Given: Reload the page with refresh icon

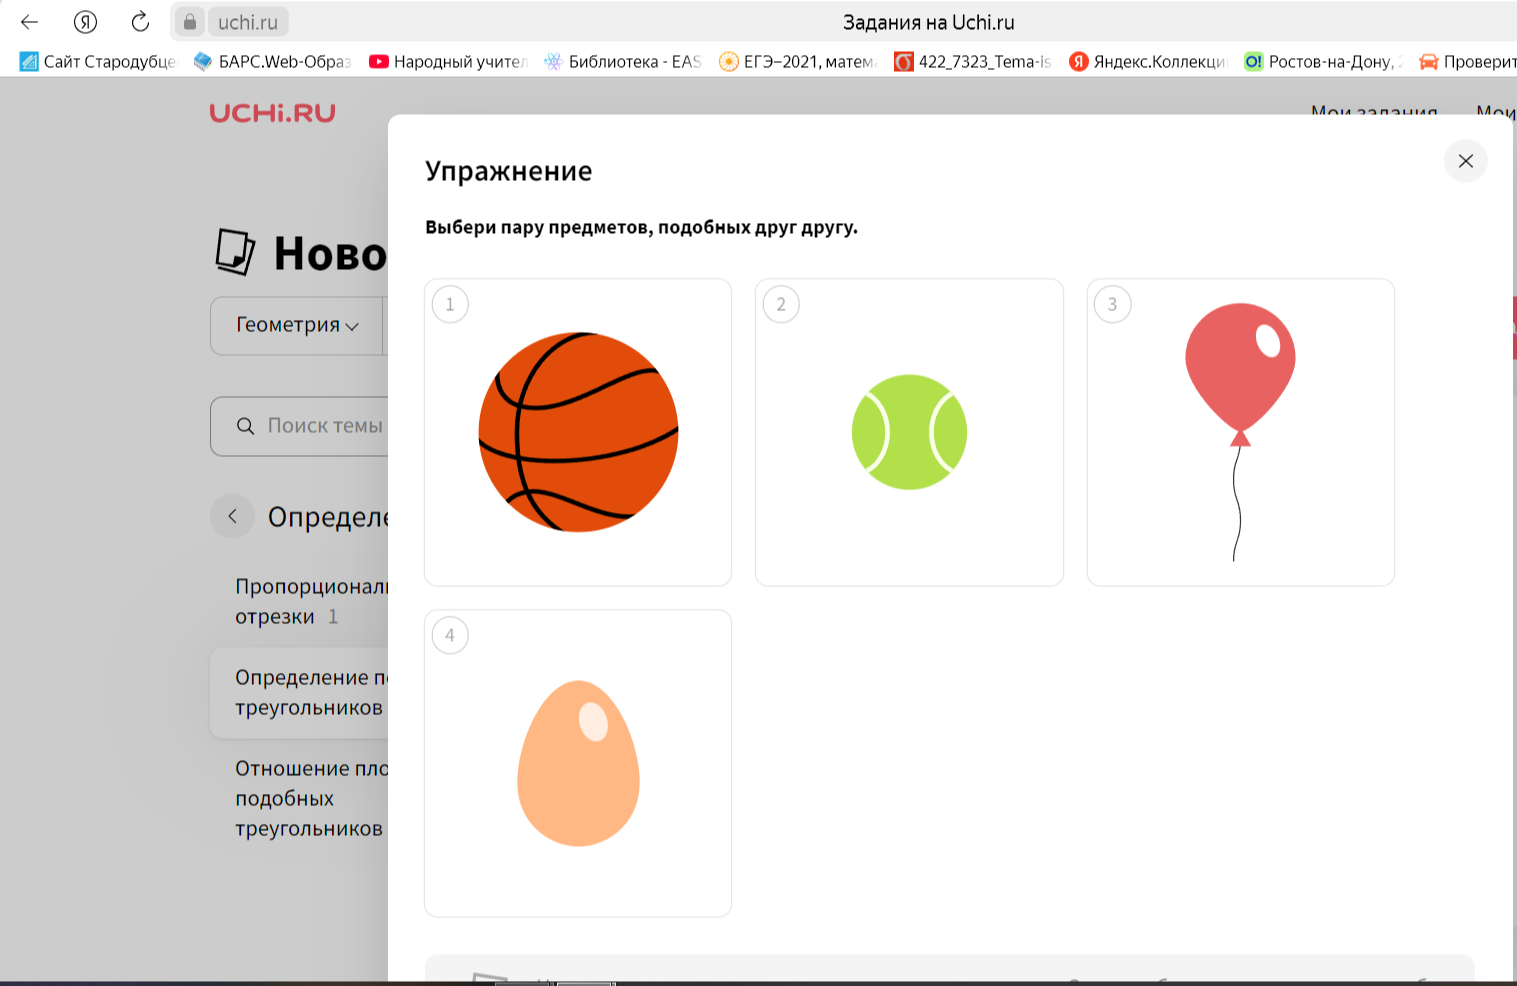Looking at the screenshot, I should 140,22.
